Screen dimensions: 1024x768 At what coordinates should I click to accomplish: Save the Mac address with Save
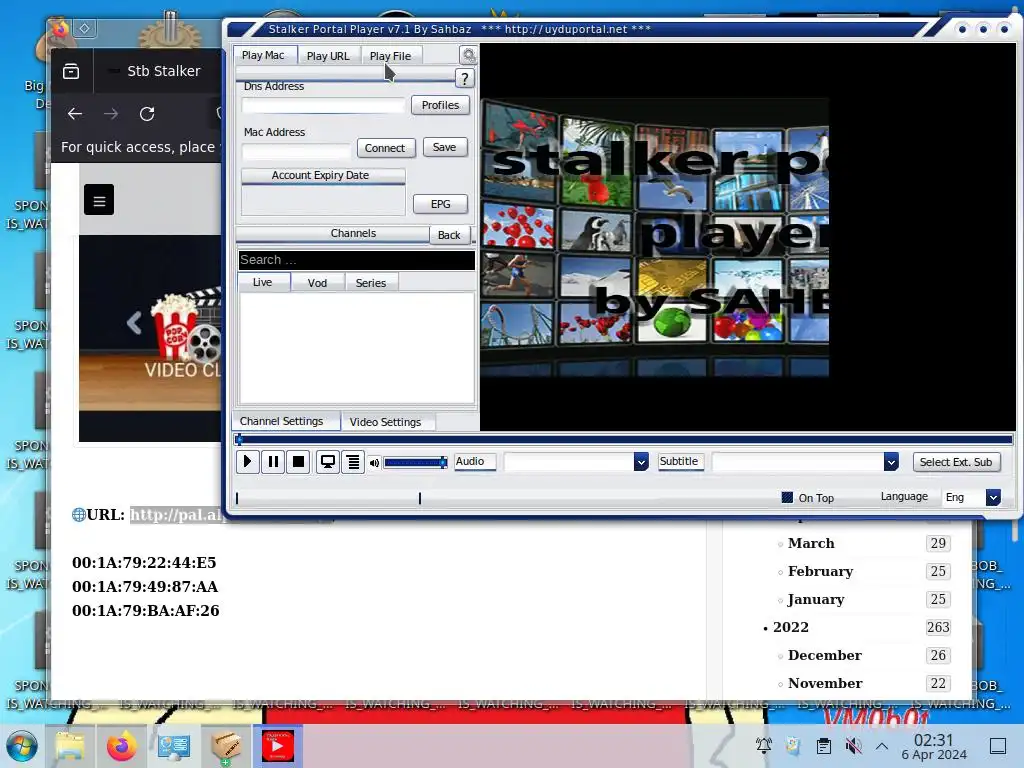point(444,147)
